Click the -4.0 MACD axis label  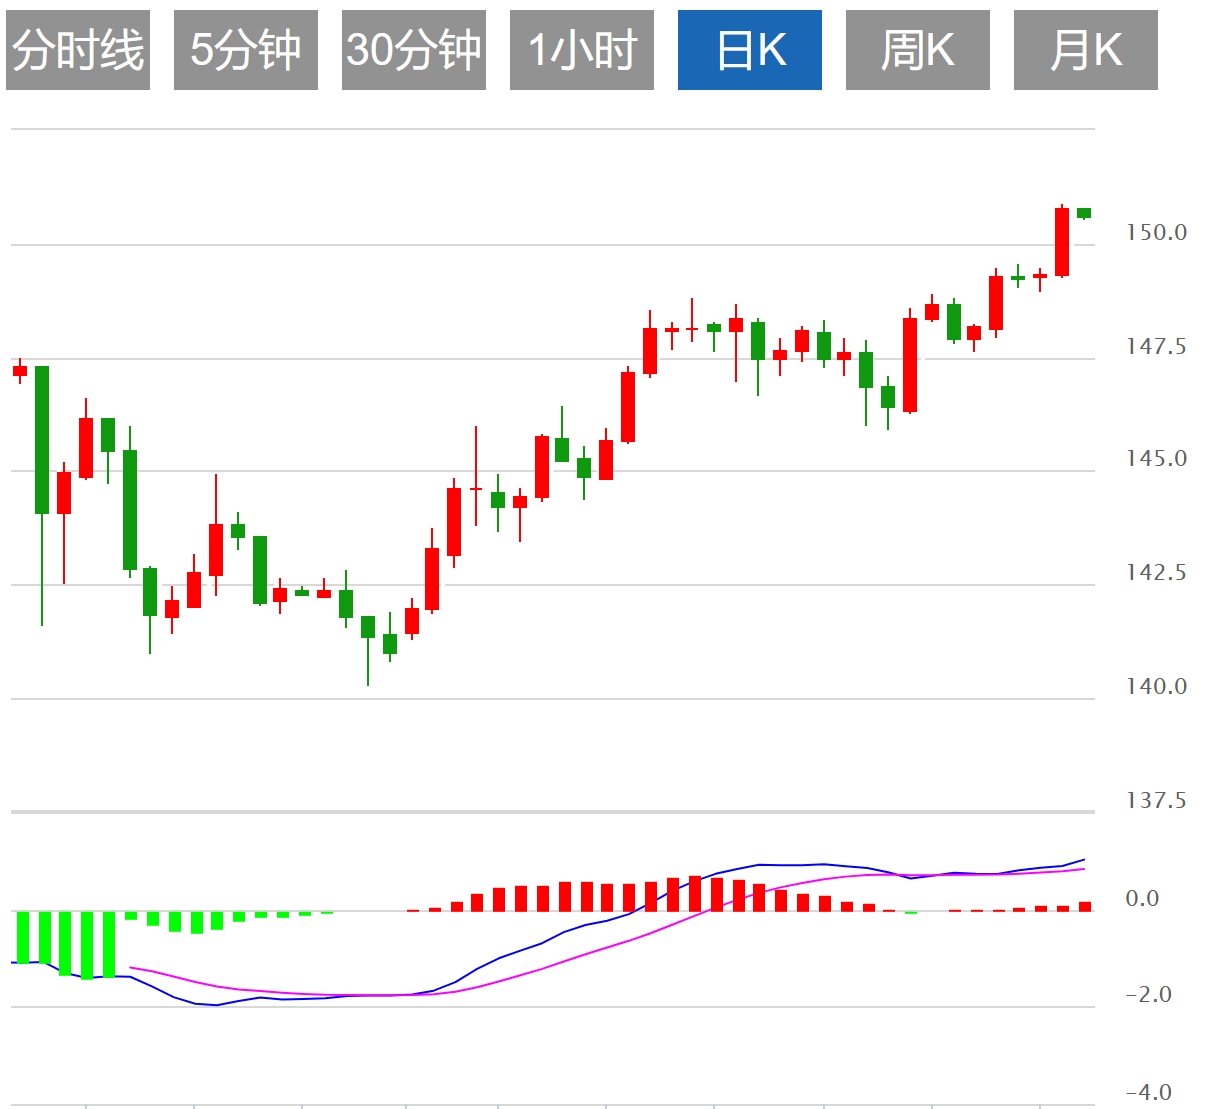(x=1149, y=1093)
